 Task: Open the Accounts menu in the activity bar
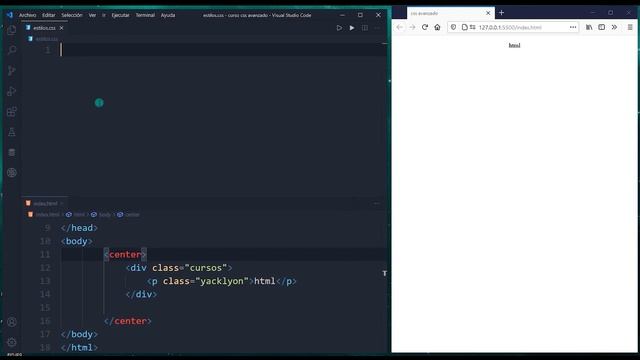pyautogui.click(x=12, y=322)
